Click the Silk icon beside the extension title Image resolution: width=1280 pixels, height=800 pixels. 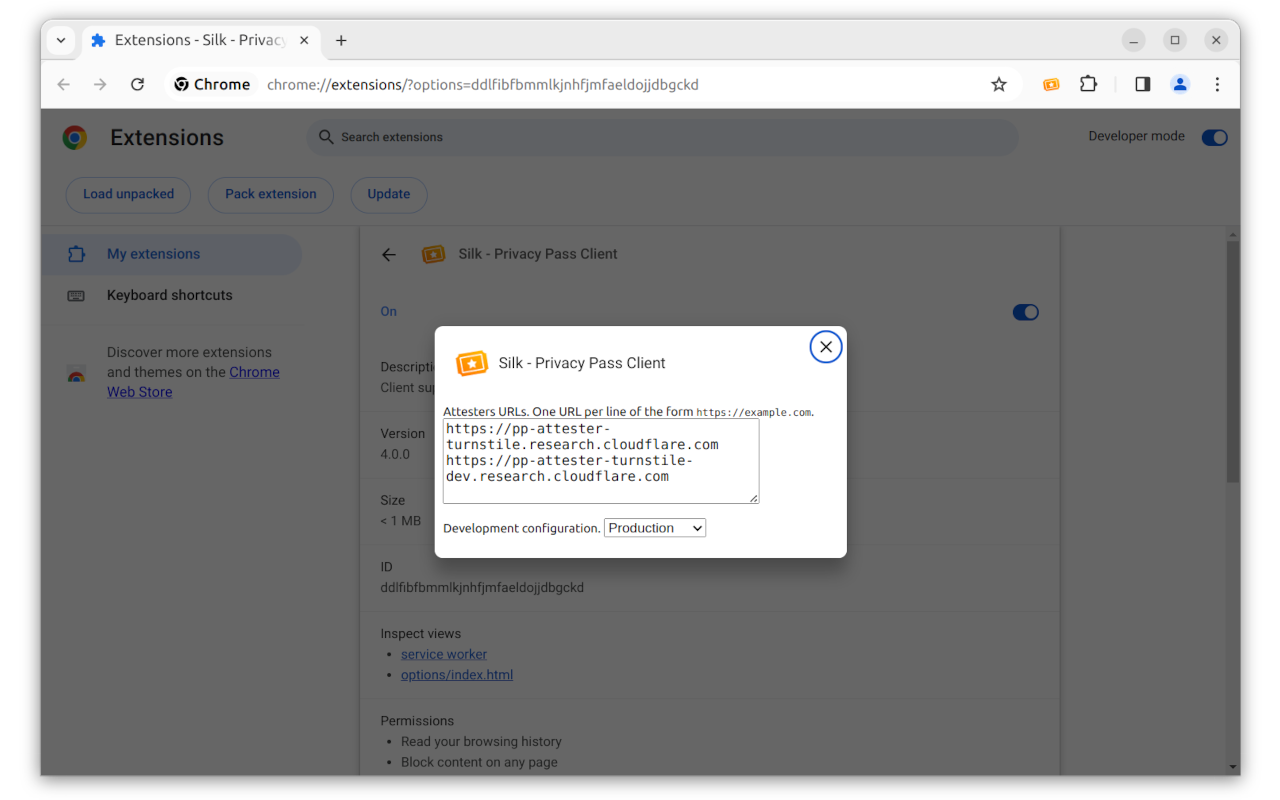(433, 254)
